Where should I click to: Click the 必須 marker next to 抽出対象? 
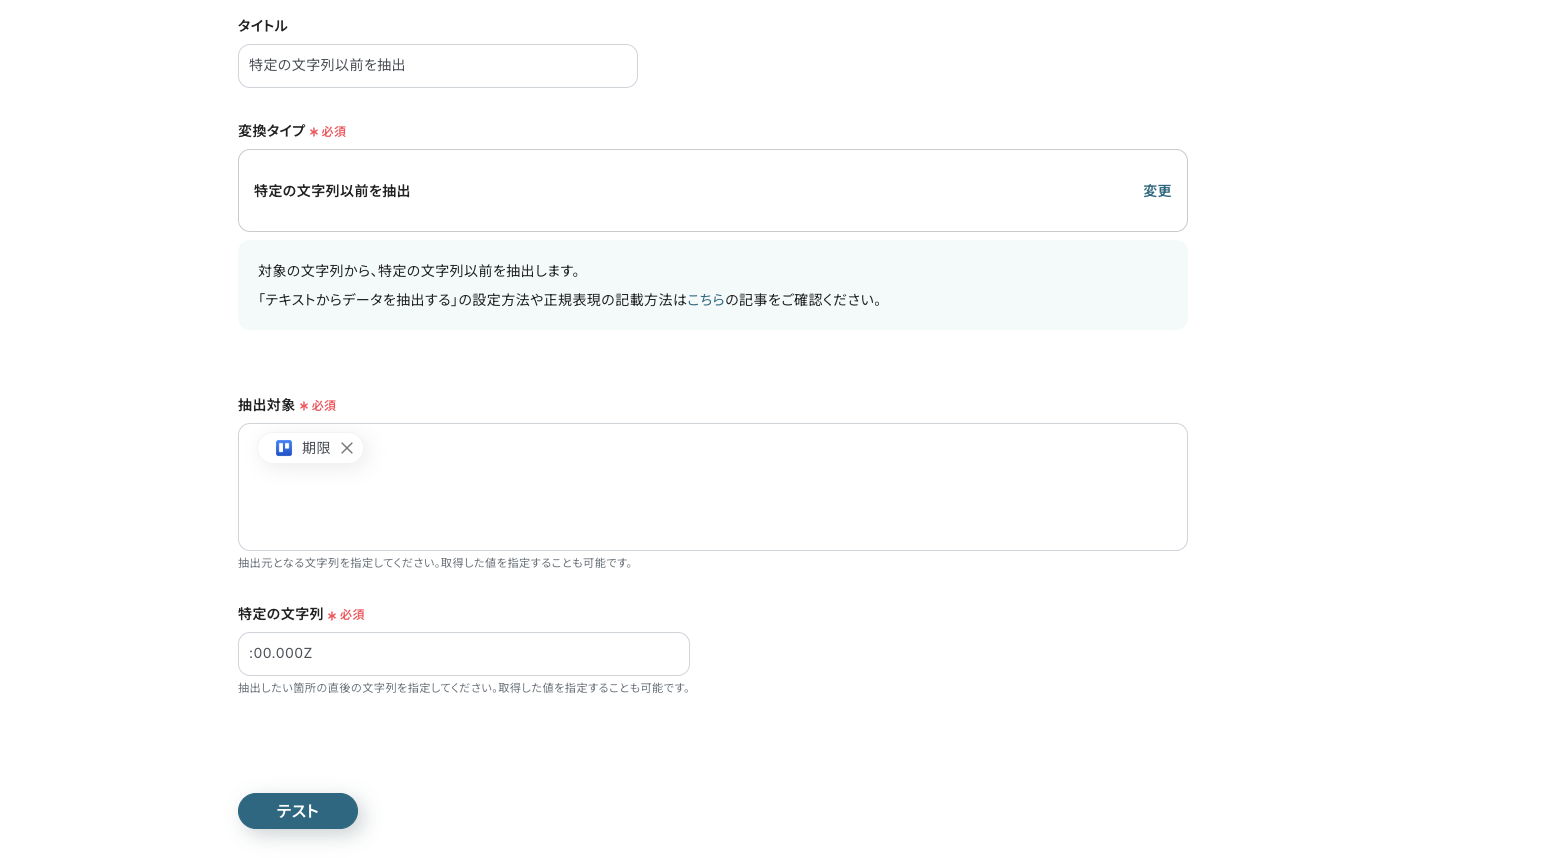[x=325, y=405]
